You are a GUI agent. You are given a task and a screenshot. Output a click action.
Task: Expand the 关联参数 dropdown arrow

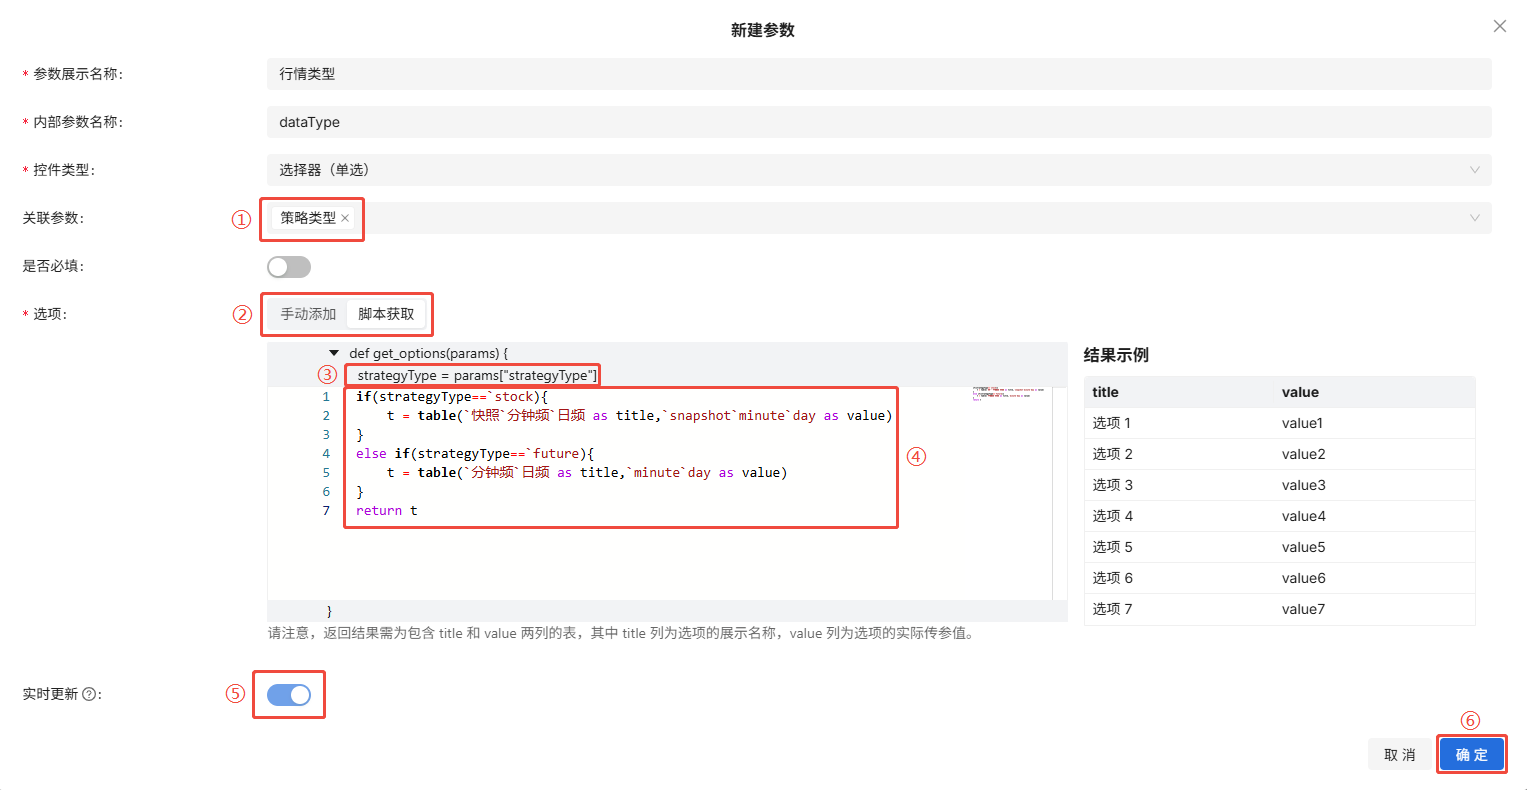[1474, 218]
